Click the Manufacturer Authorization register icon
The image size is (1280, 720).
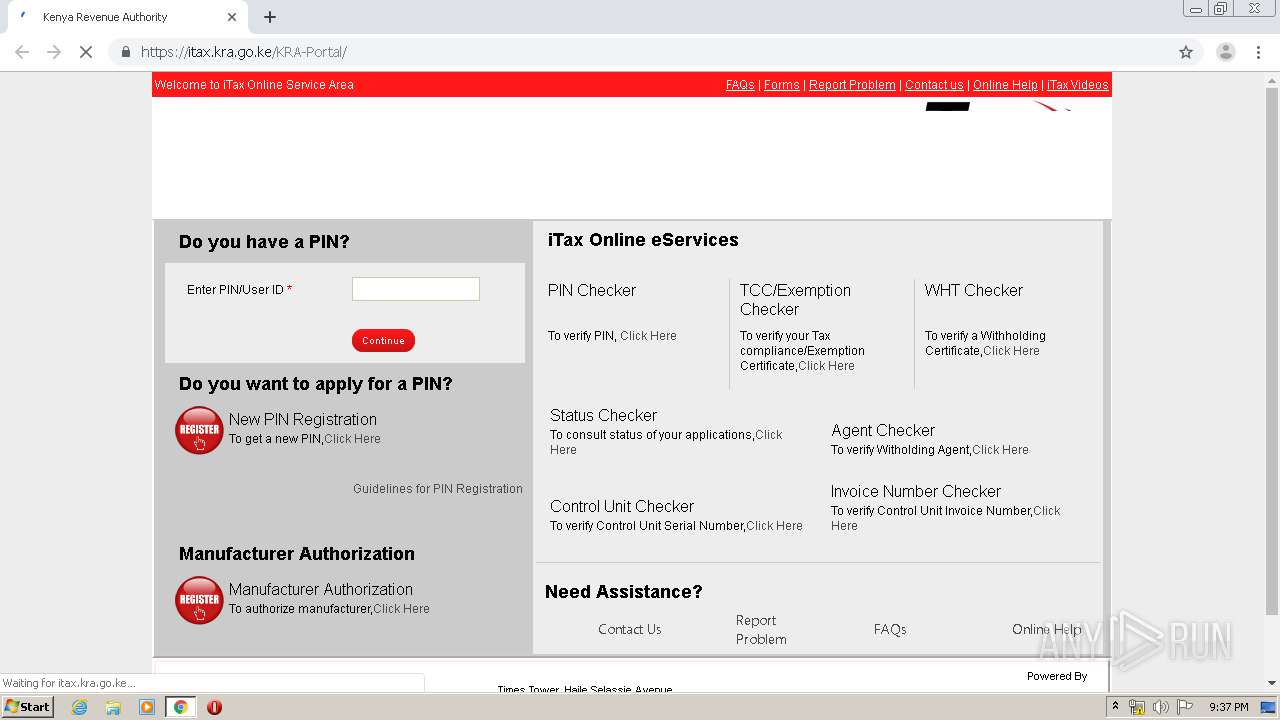point(199,600)
